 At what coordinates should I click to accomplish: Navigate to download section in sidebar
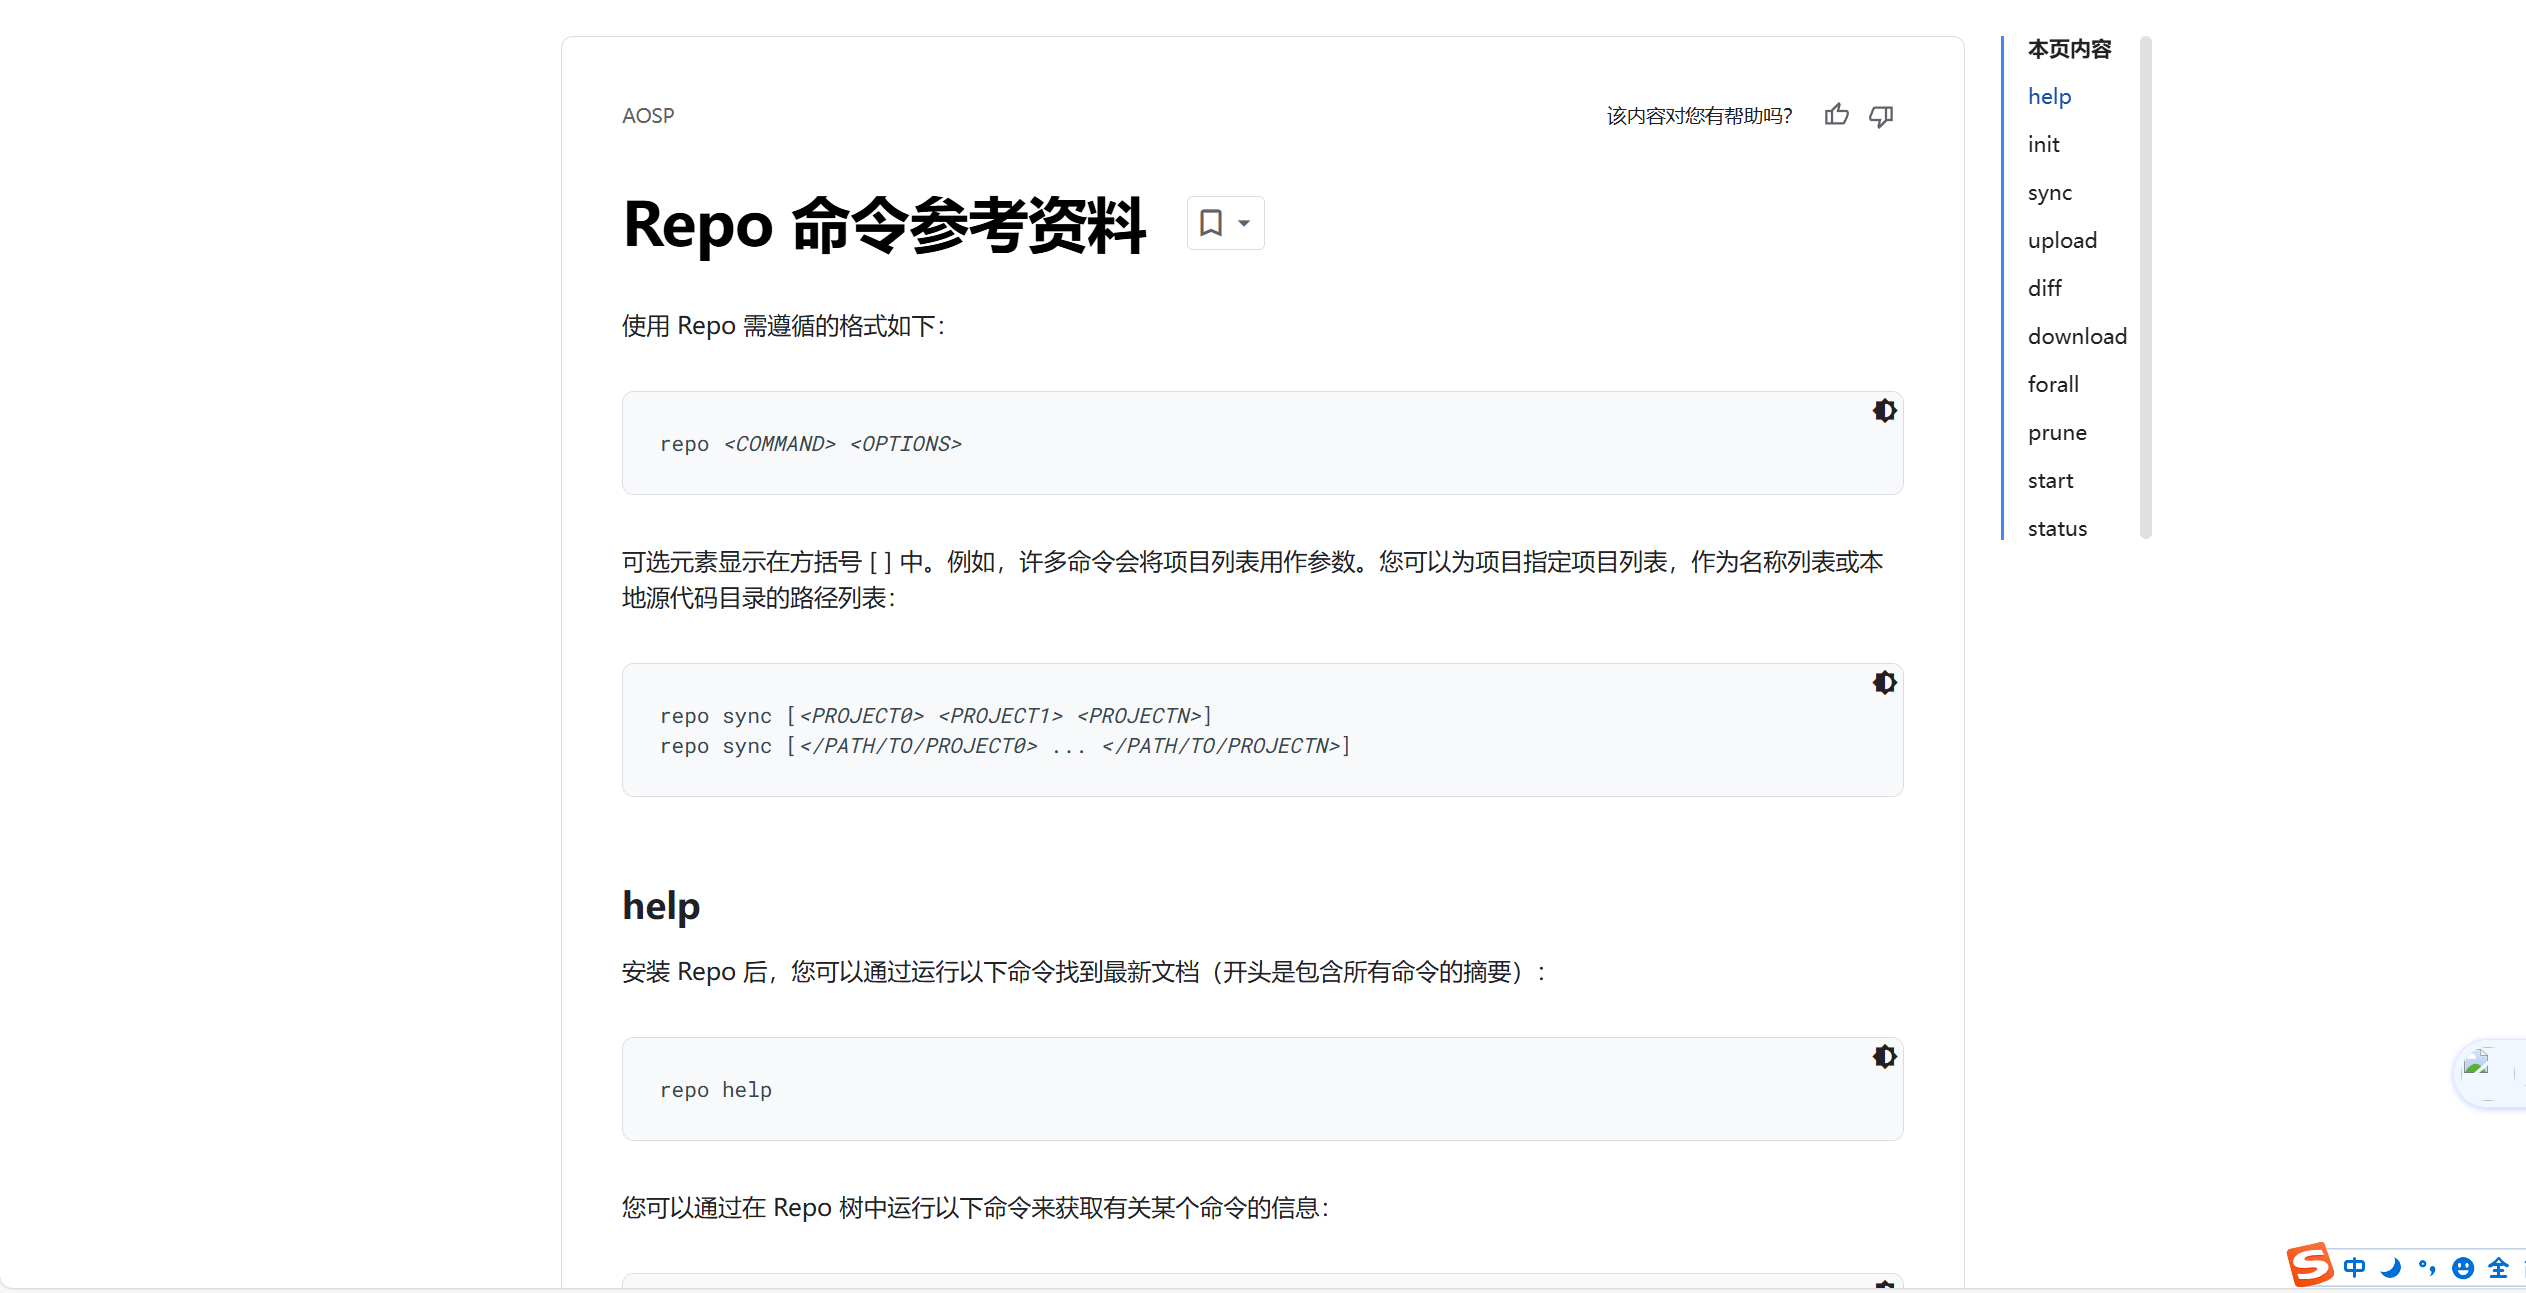2076,337
